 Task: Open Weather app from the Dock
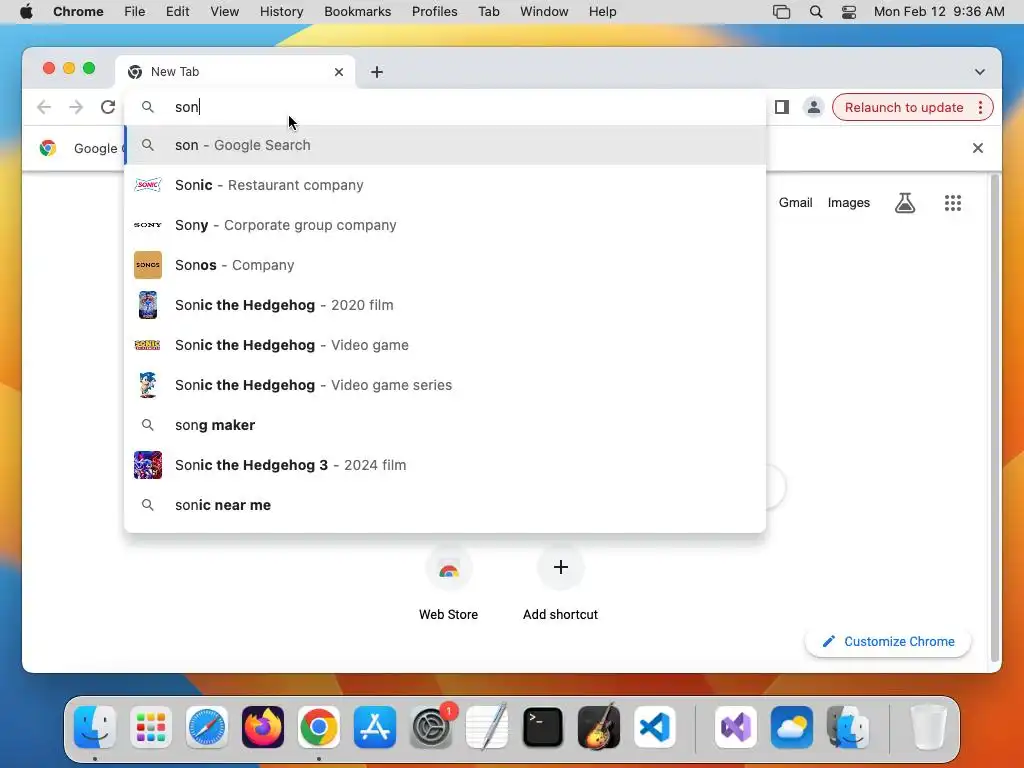tap(792, 727)
